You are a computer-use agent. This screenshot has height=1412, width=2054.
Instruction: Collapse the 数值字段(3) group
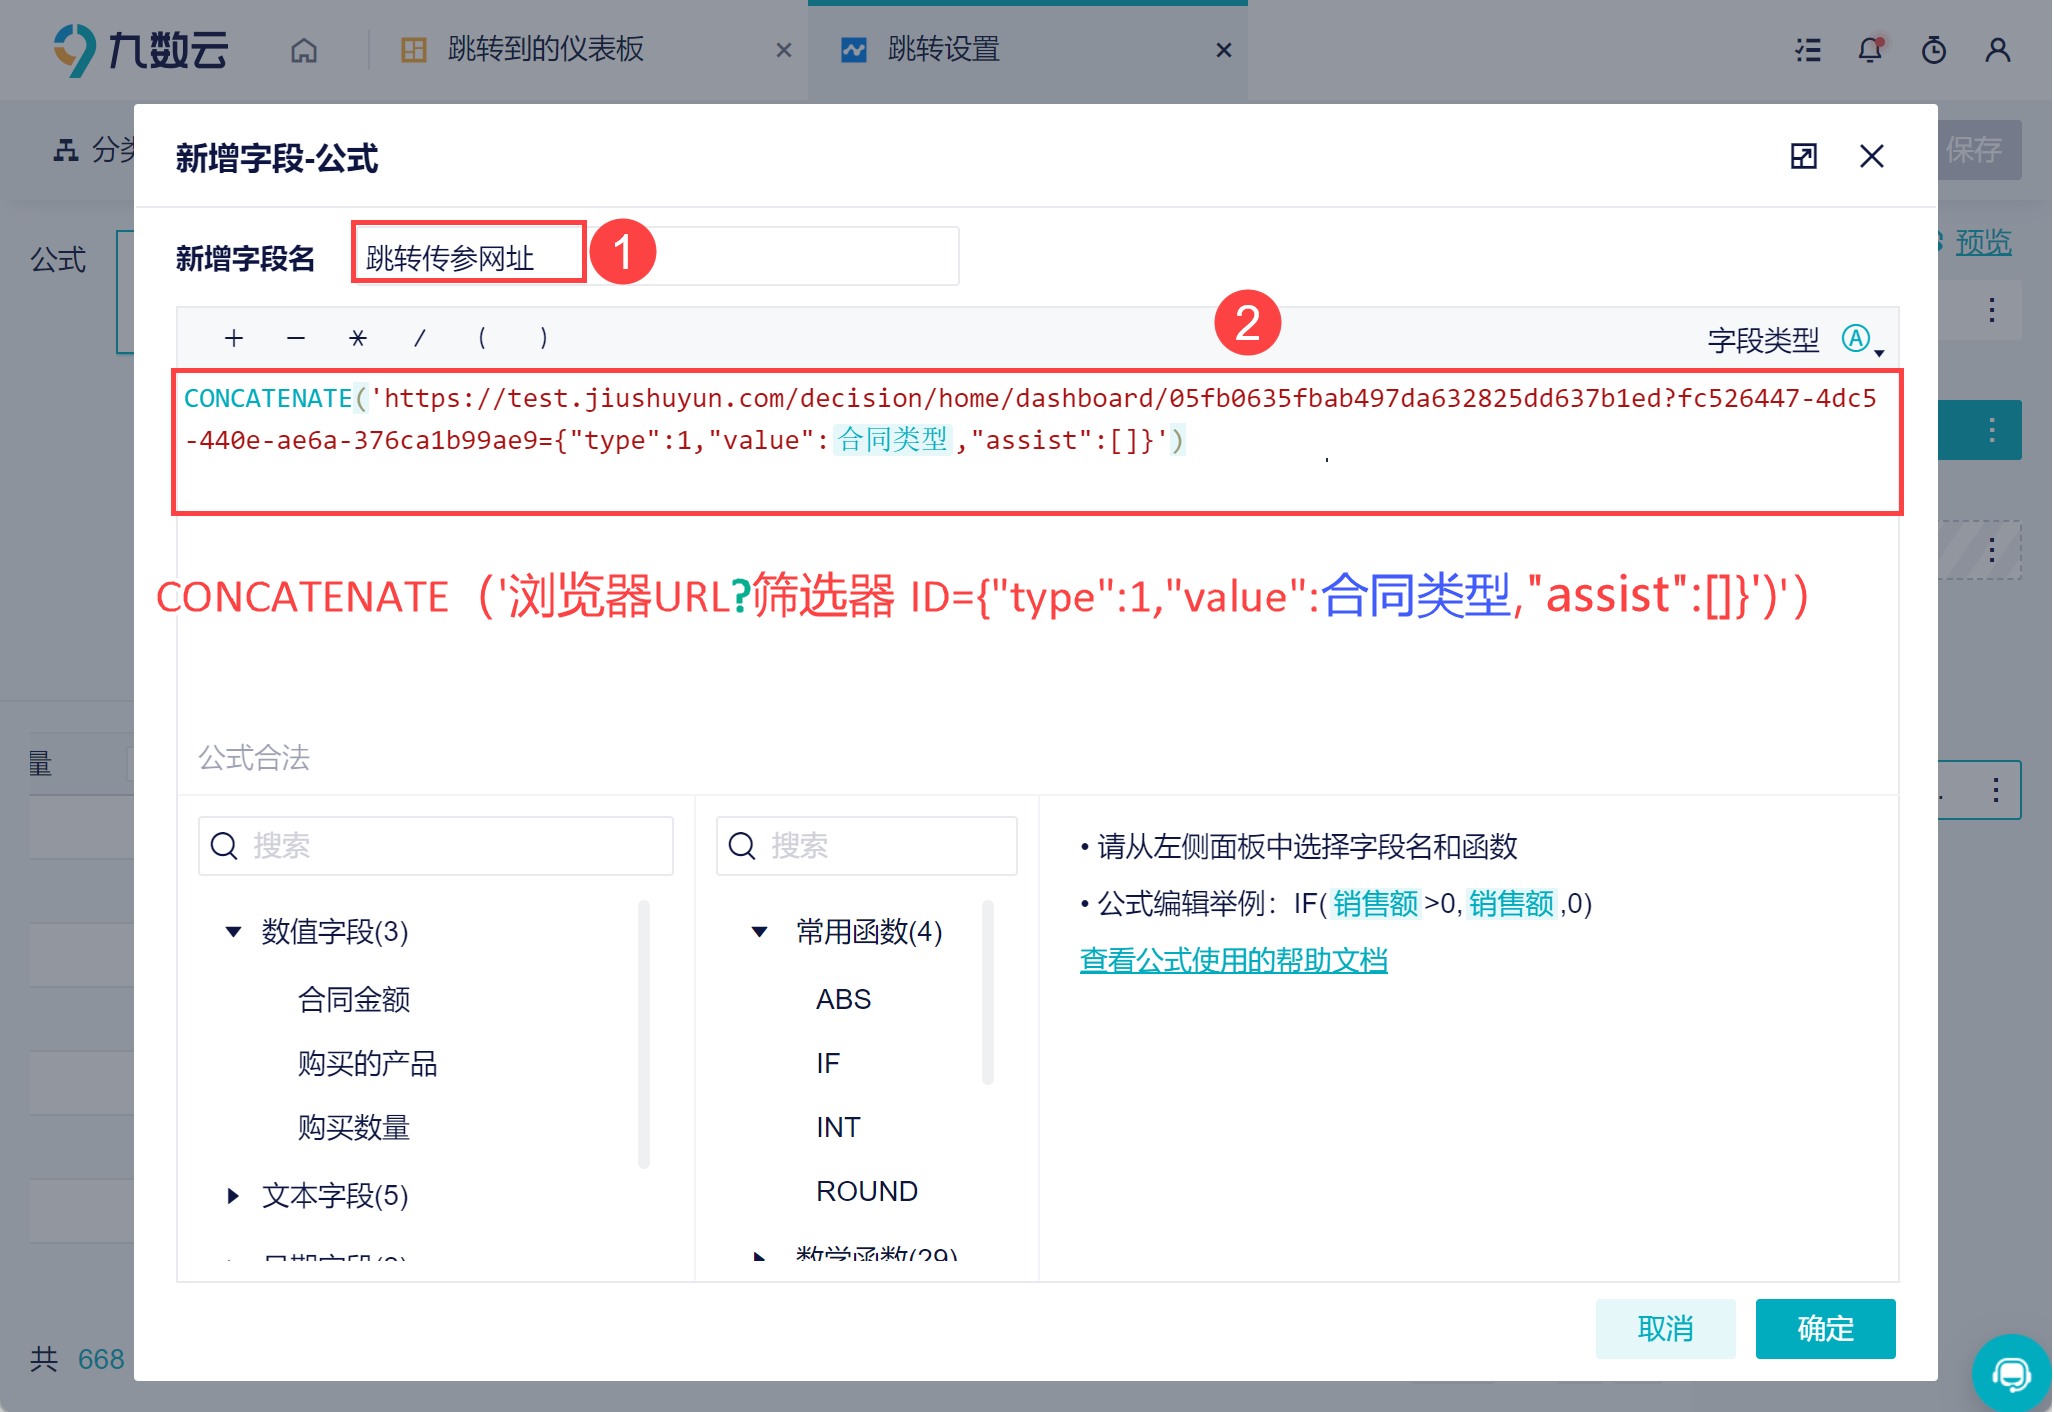pos(233,932)
